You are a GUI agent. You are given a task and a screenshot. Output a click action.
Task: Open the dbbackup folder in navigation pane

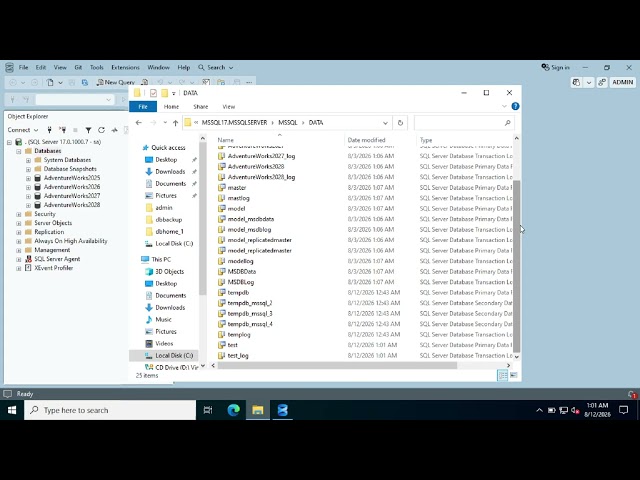[x=168, y=220]
